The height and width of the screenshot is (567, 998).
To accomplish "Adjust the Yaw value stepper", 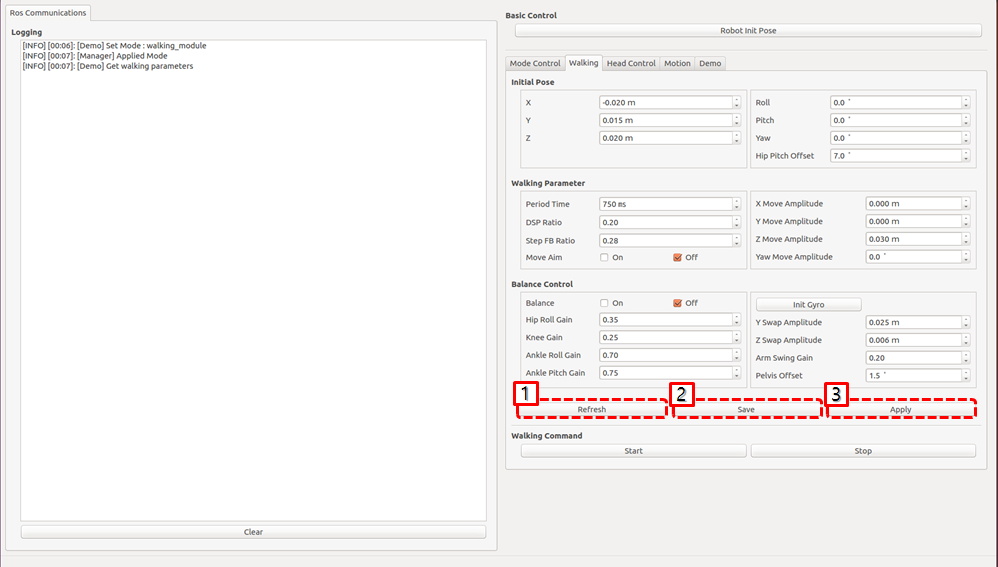I will point(966,138).
